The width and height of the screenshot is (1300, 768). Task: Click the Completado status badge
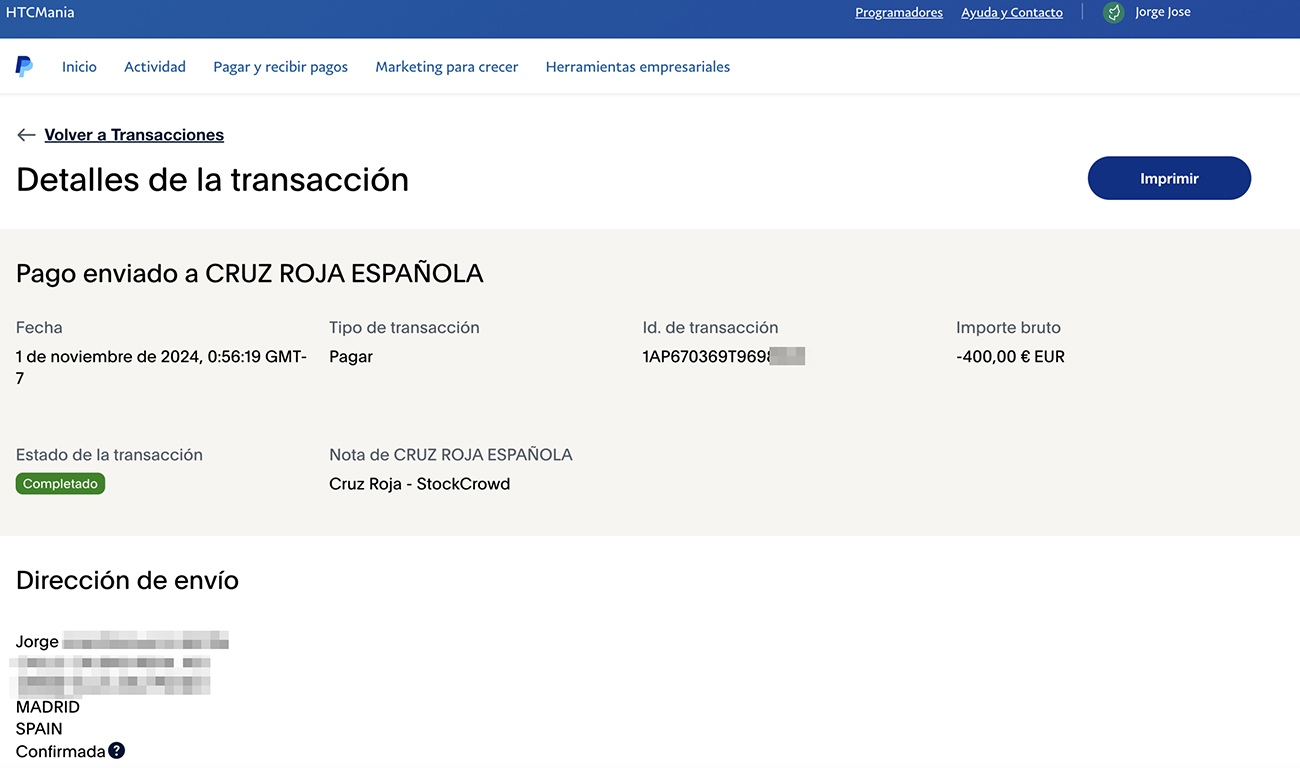click(x=60, y=484)
